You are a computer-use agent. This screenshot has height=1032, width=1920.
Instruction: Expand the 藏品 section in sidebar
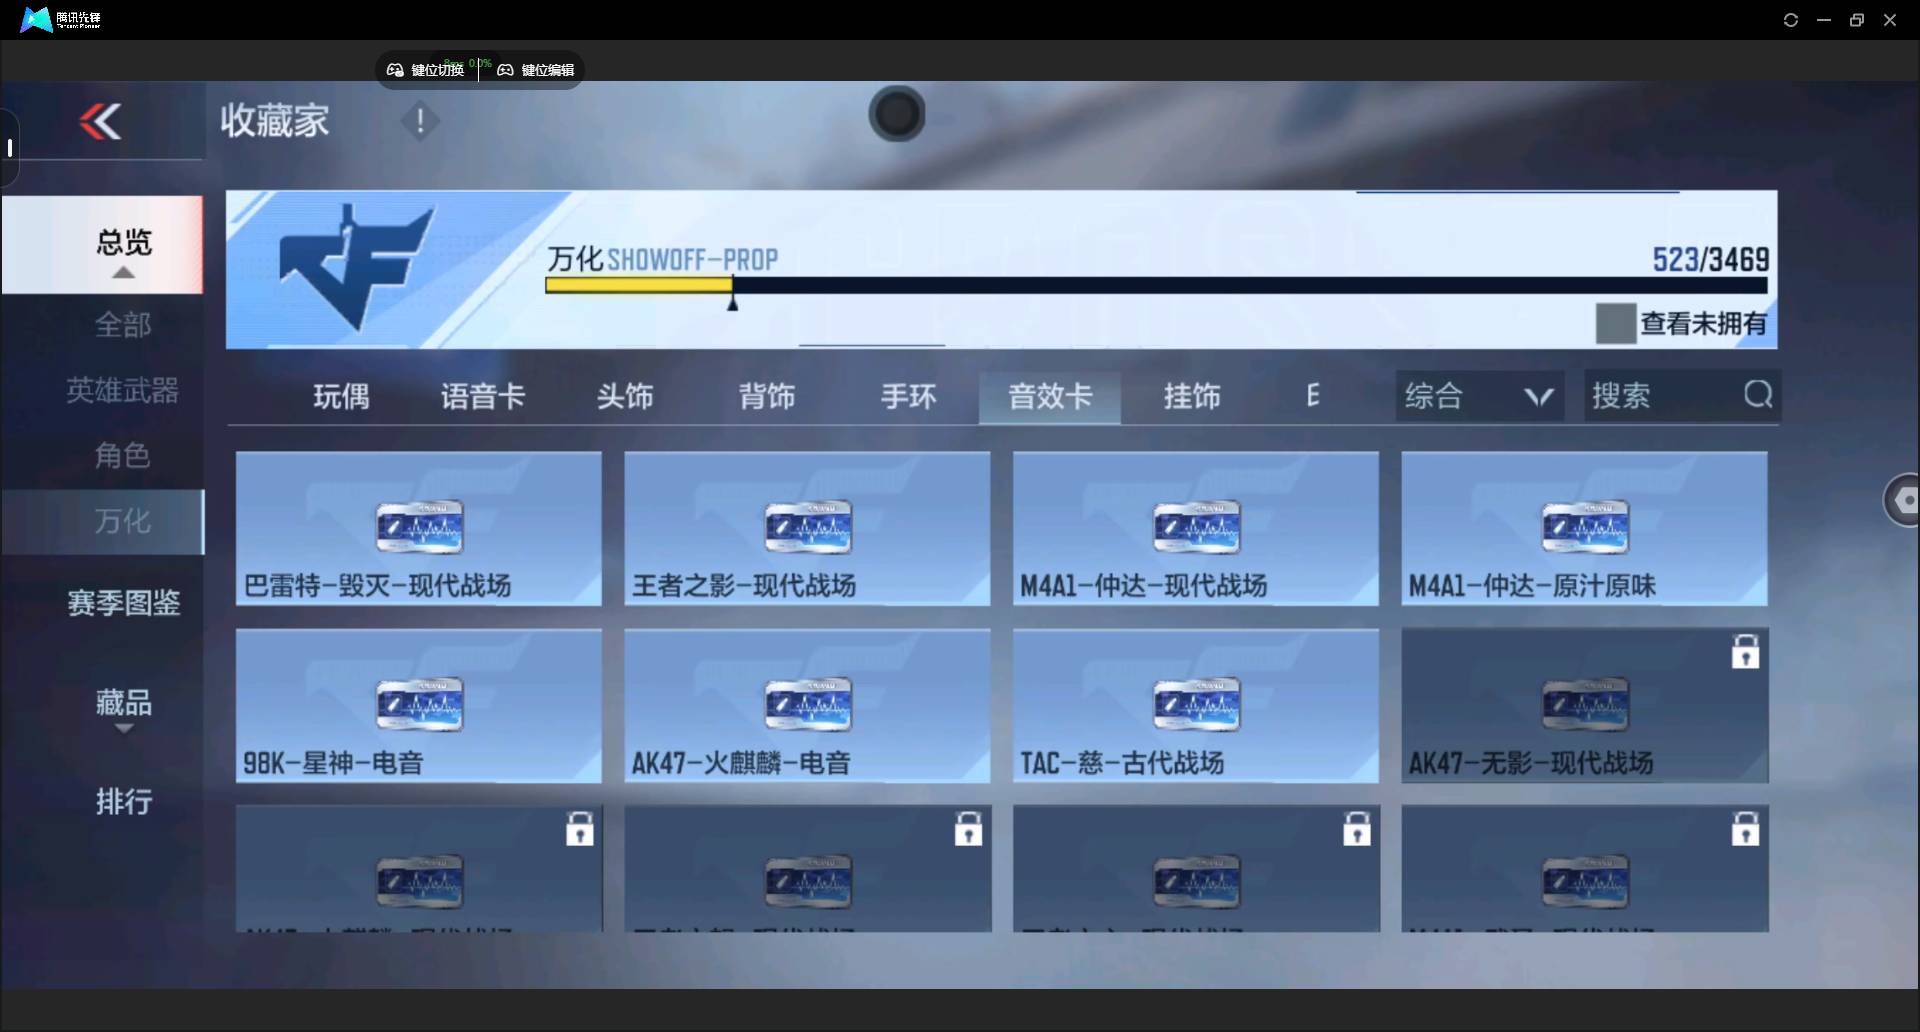(x=123, y=727)
